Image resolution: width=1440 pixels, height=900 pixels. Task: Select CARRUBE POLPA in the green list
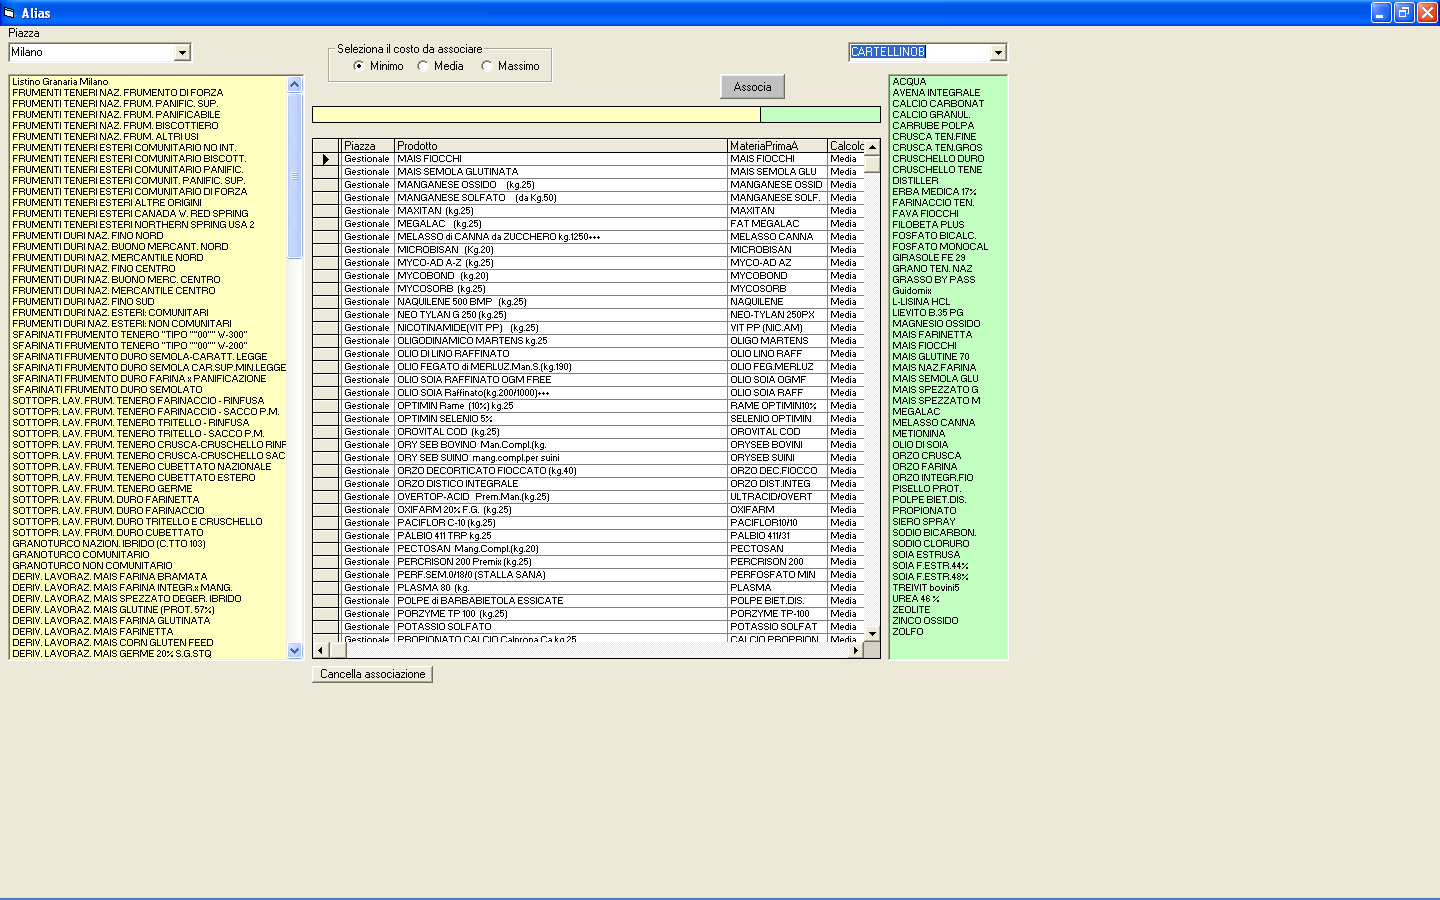coord(933,126)
